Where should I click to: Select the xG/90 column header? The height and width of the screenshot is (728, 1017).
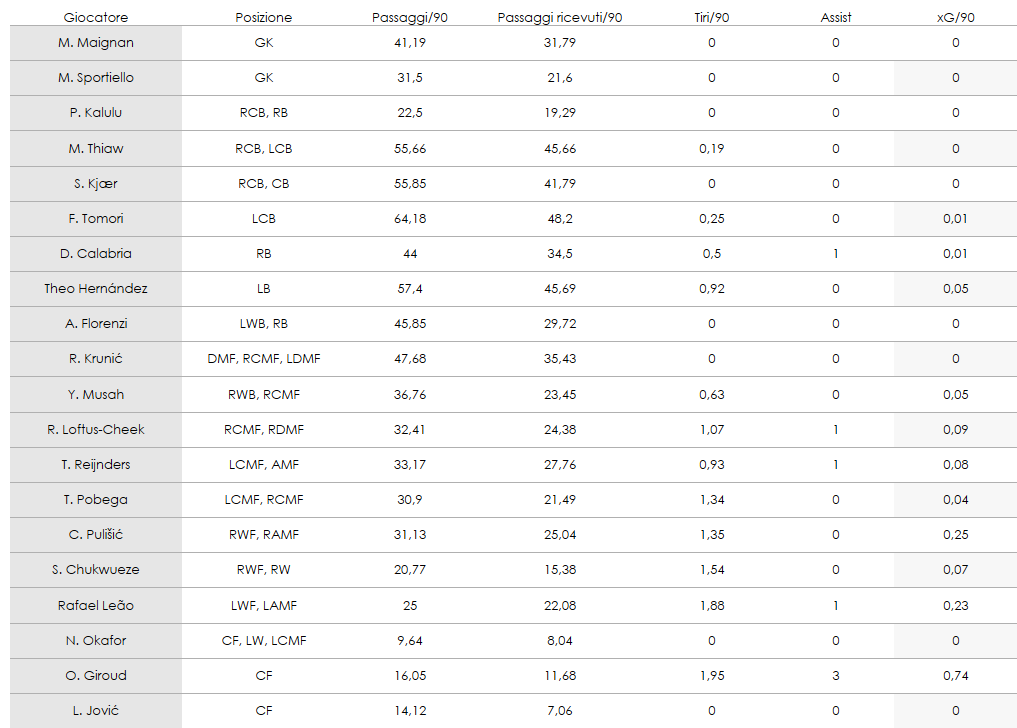pos(955,17)
